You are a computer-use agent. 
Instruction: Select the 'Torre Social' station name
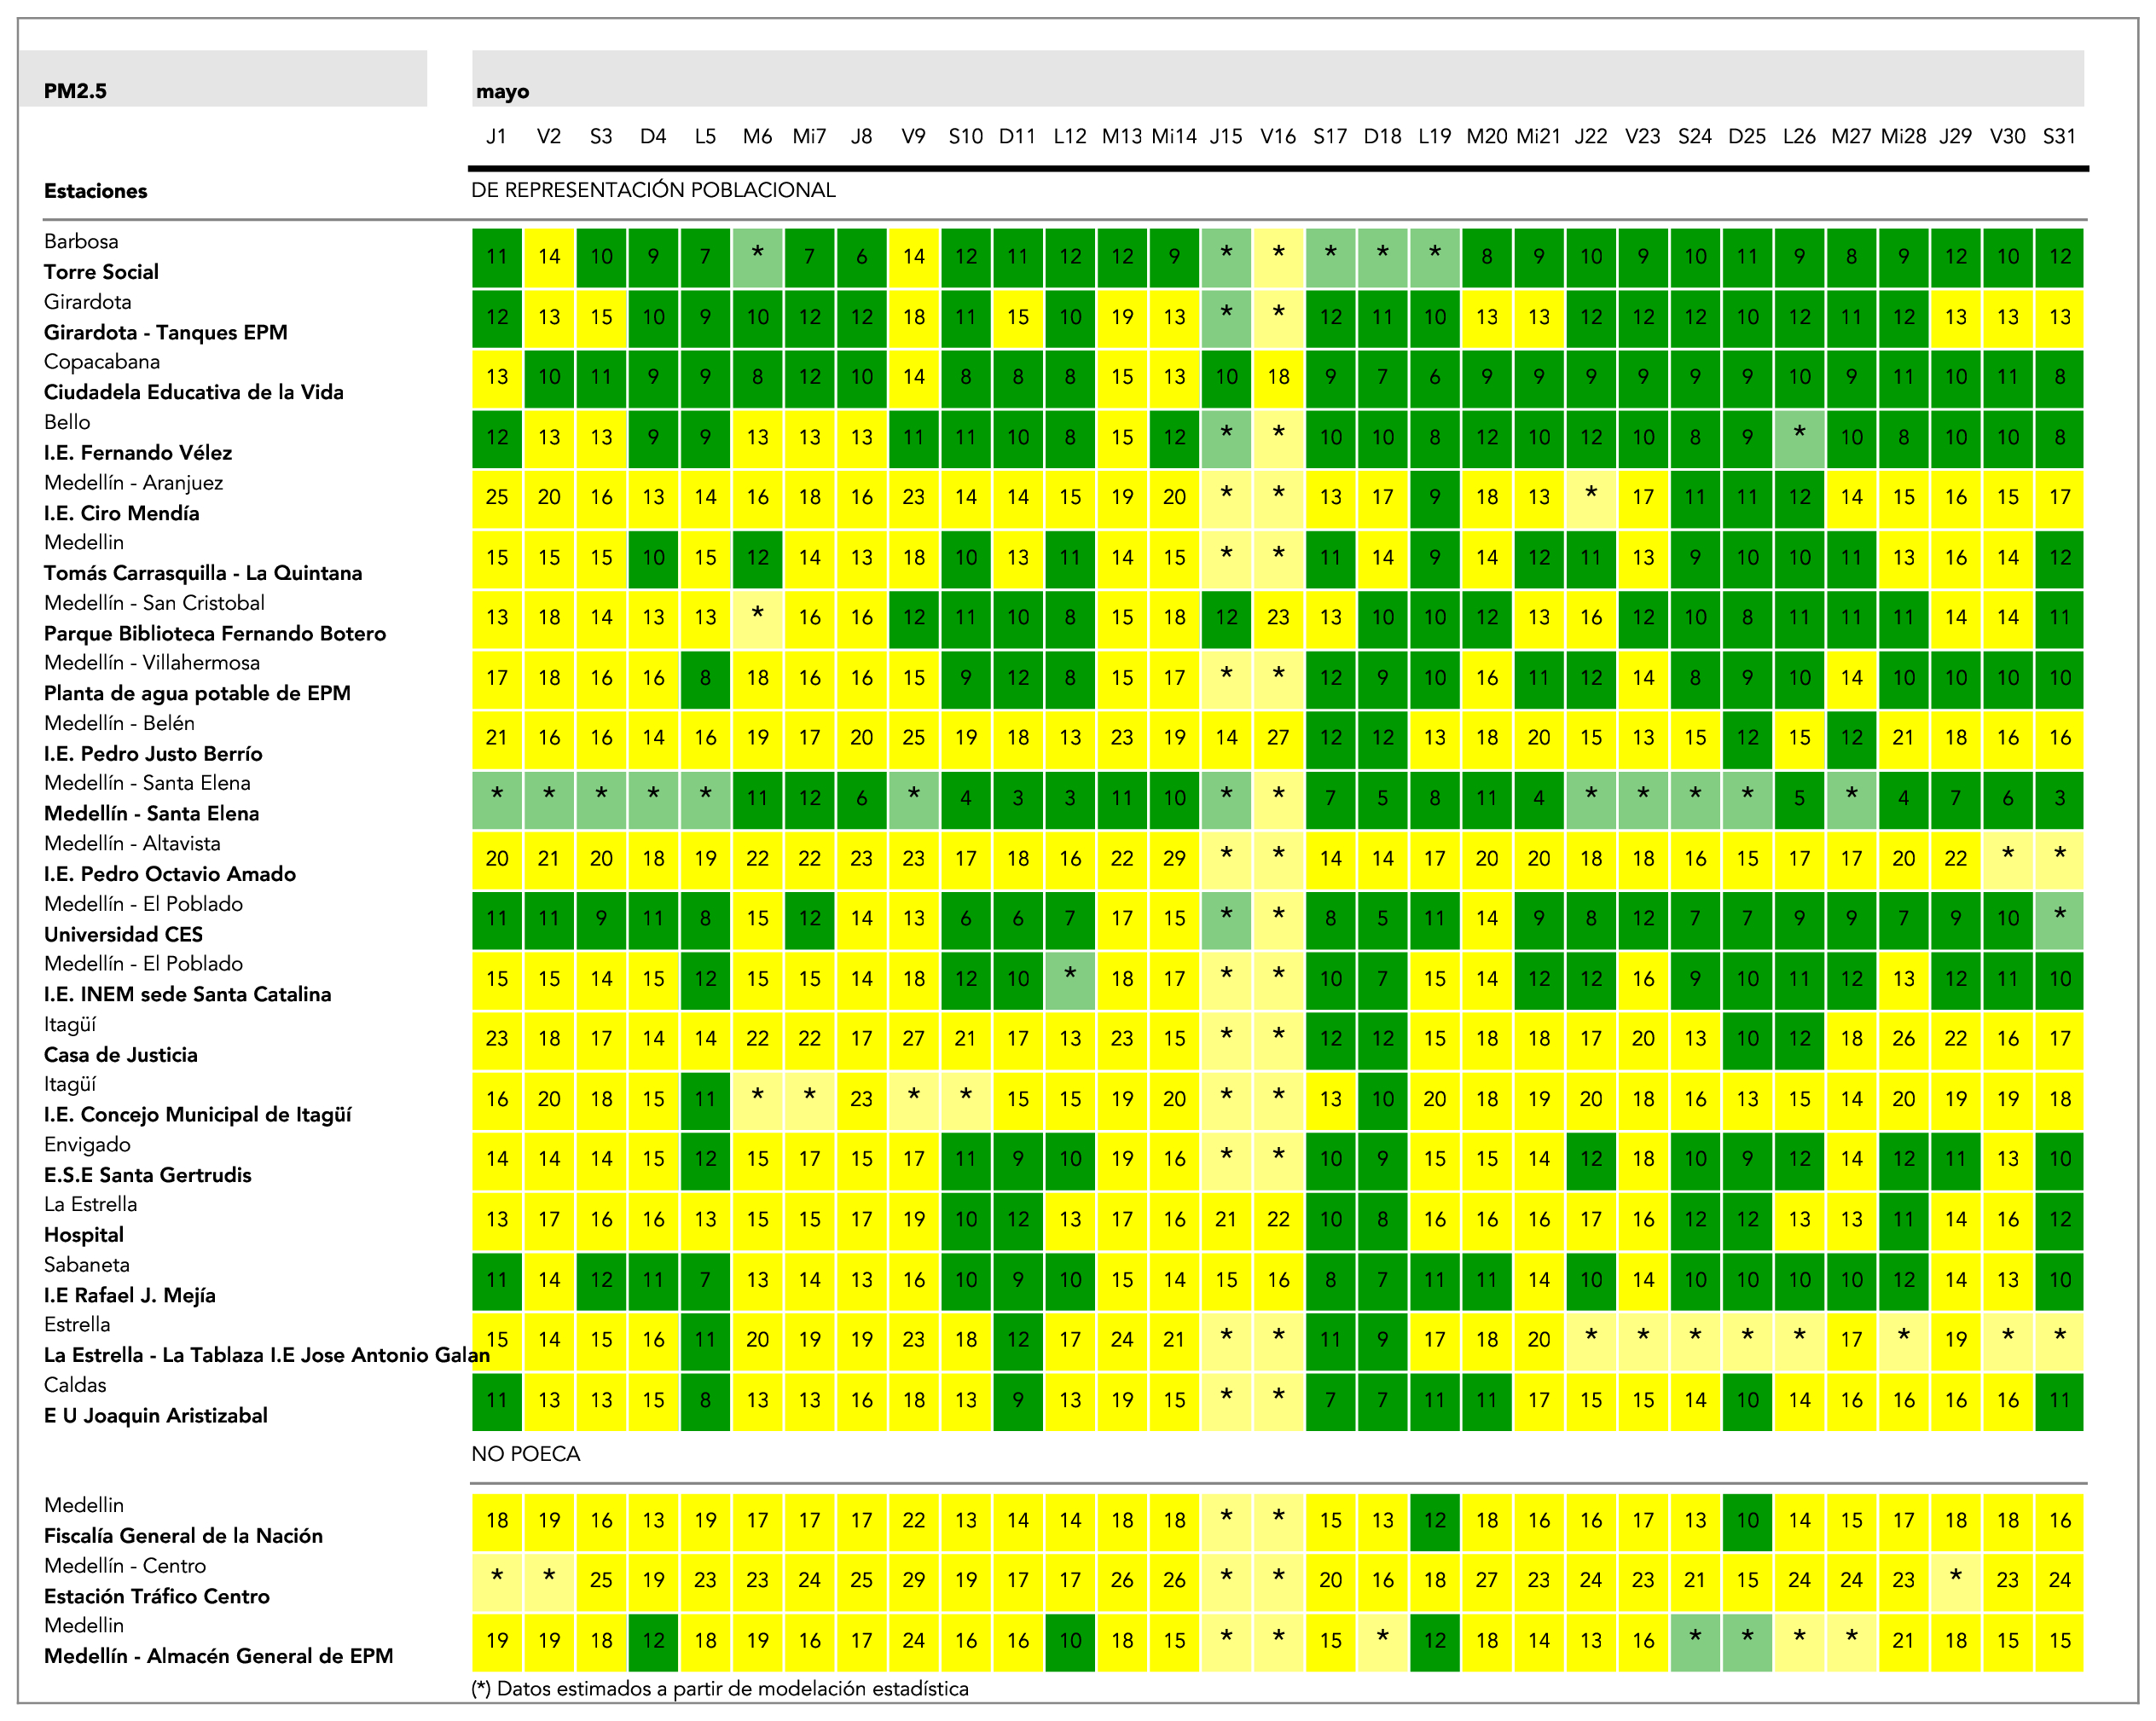click(101, 272)
